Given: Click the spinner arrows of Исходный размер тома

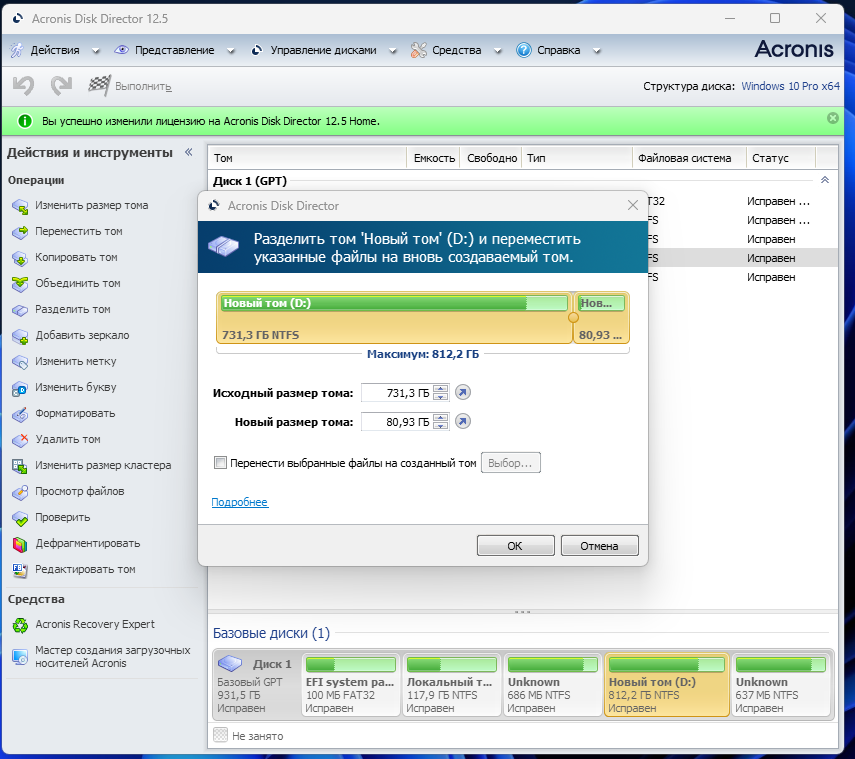Looking at the screenshot, I should click(x=441, y=393).
